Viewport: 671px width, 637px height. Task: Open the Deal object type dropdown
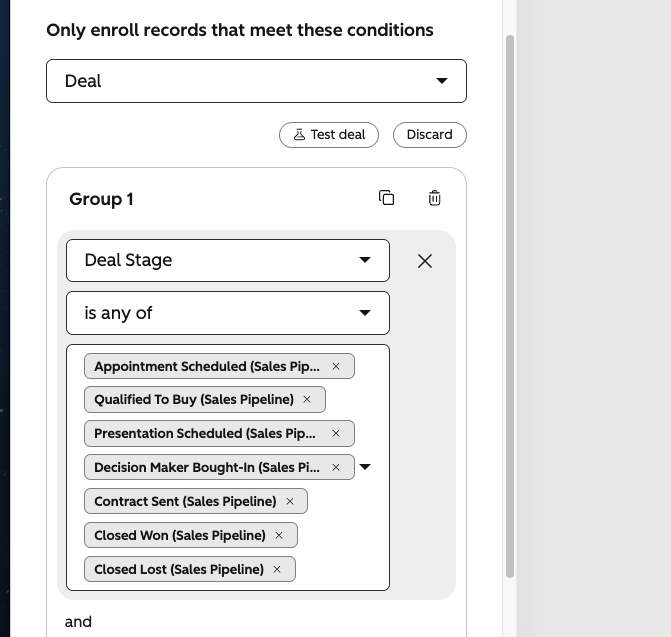click(256, 81)
